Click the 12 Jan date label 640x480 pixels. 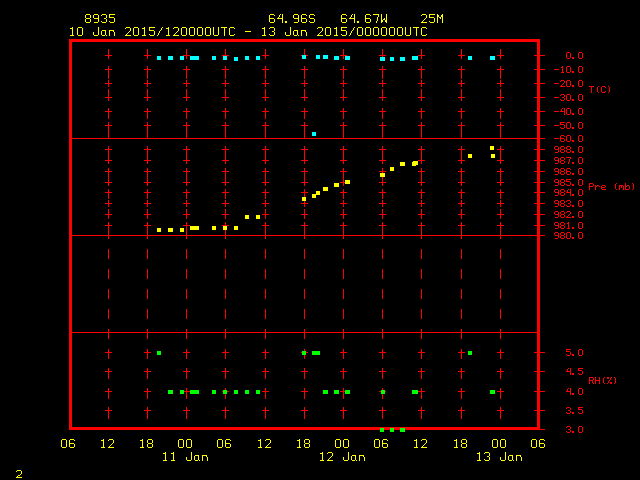click(x=342, y=457)
